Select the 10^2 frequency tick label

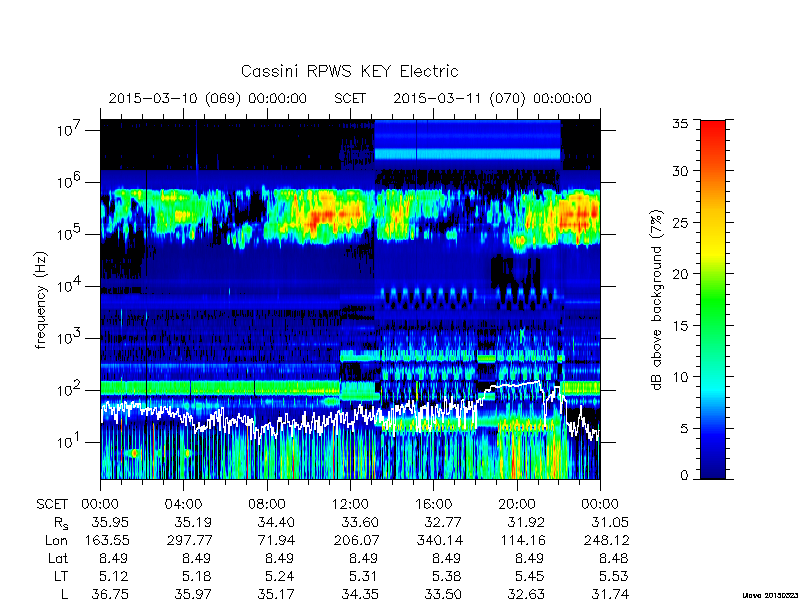click(x=70, y=390)
